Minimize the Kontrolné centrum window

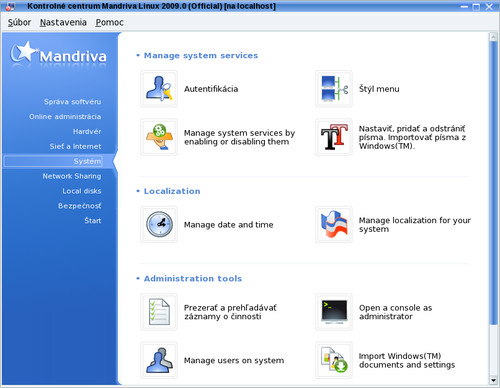(x=464, y=7)
